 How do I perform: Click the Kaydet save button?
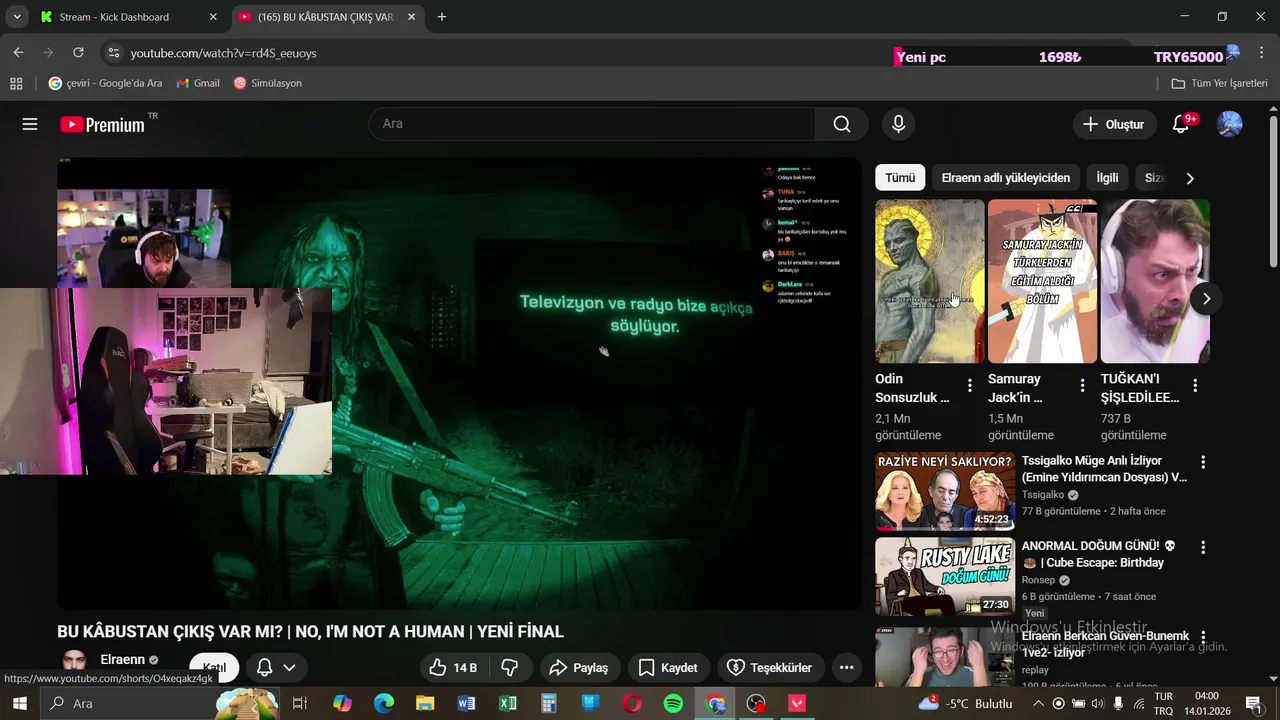point(668,667)
